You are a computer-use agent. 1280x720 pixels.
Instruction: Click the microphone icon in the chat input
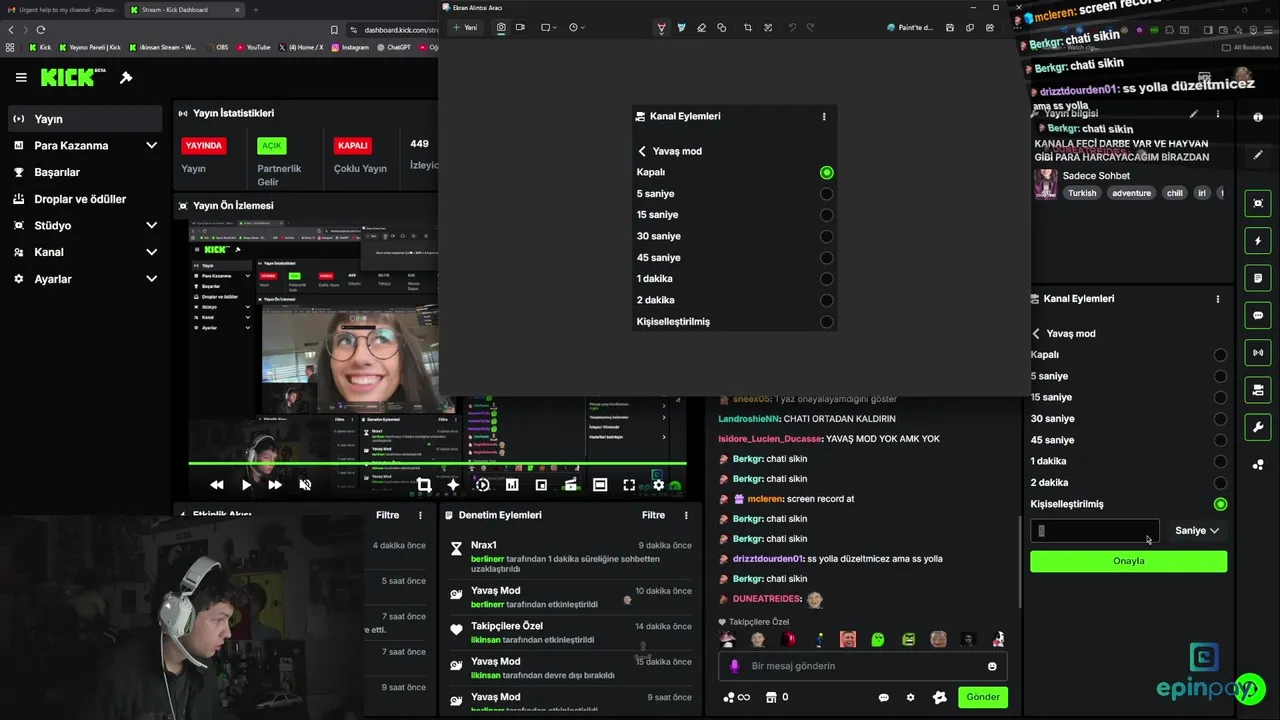click(735, 666)
